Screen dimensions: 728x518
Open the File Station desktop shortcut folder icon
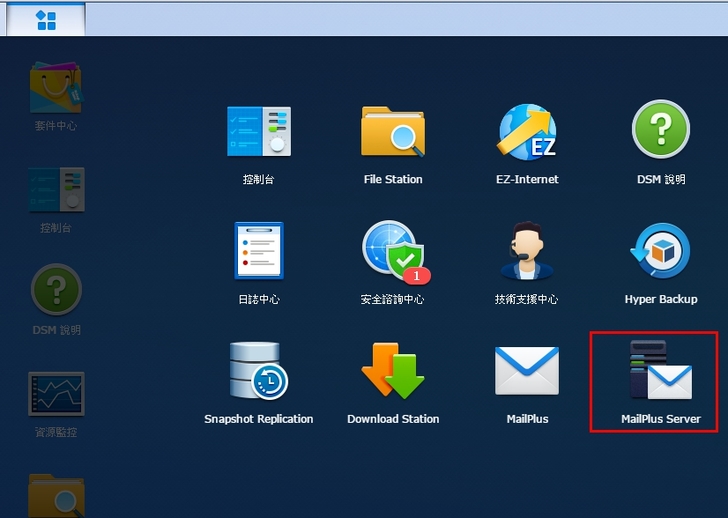tap(56, 495)
